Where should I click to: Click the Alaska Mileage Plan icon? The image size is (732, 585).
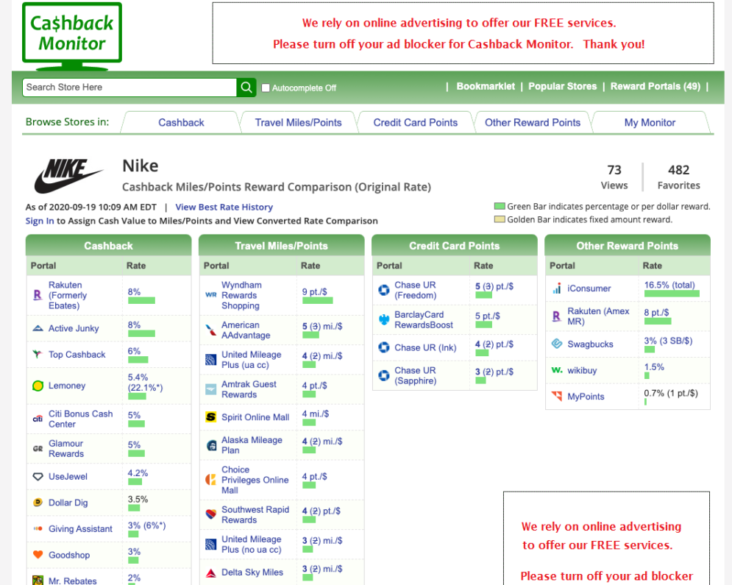click(211, 445)
